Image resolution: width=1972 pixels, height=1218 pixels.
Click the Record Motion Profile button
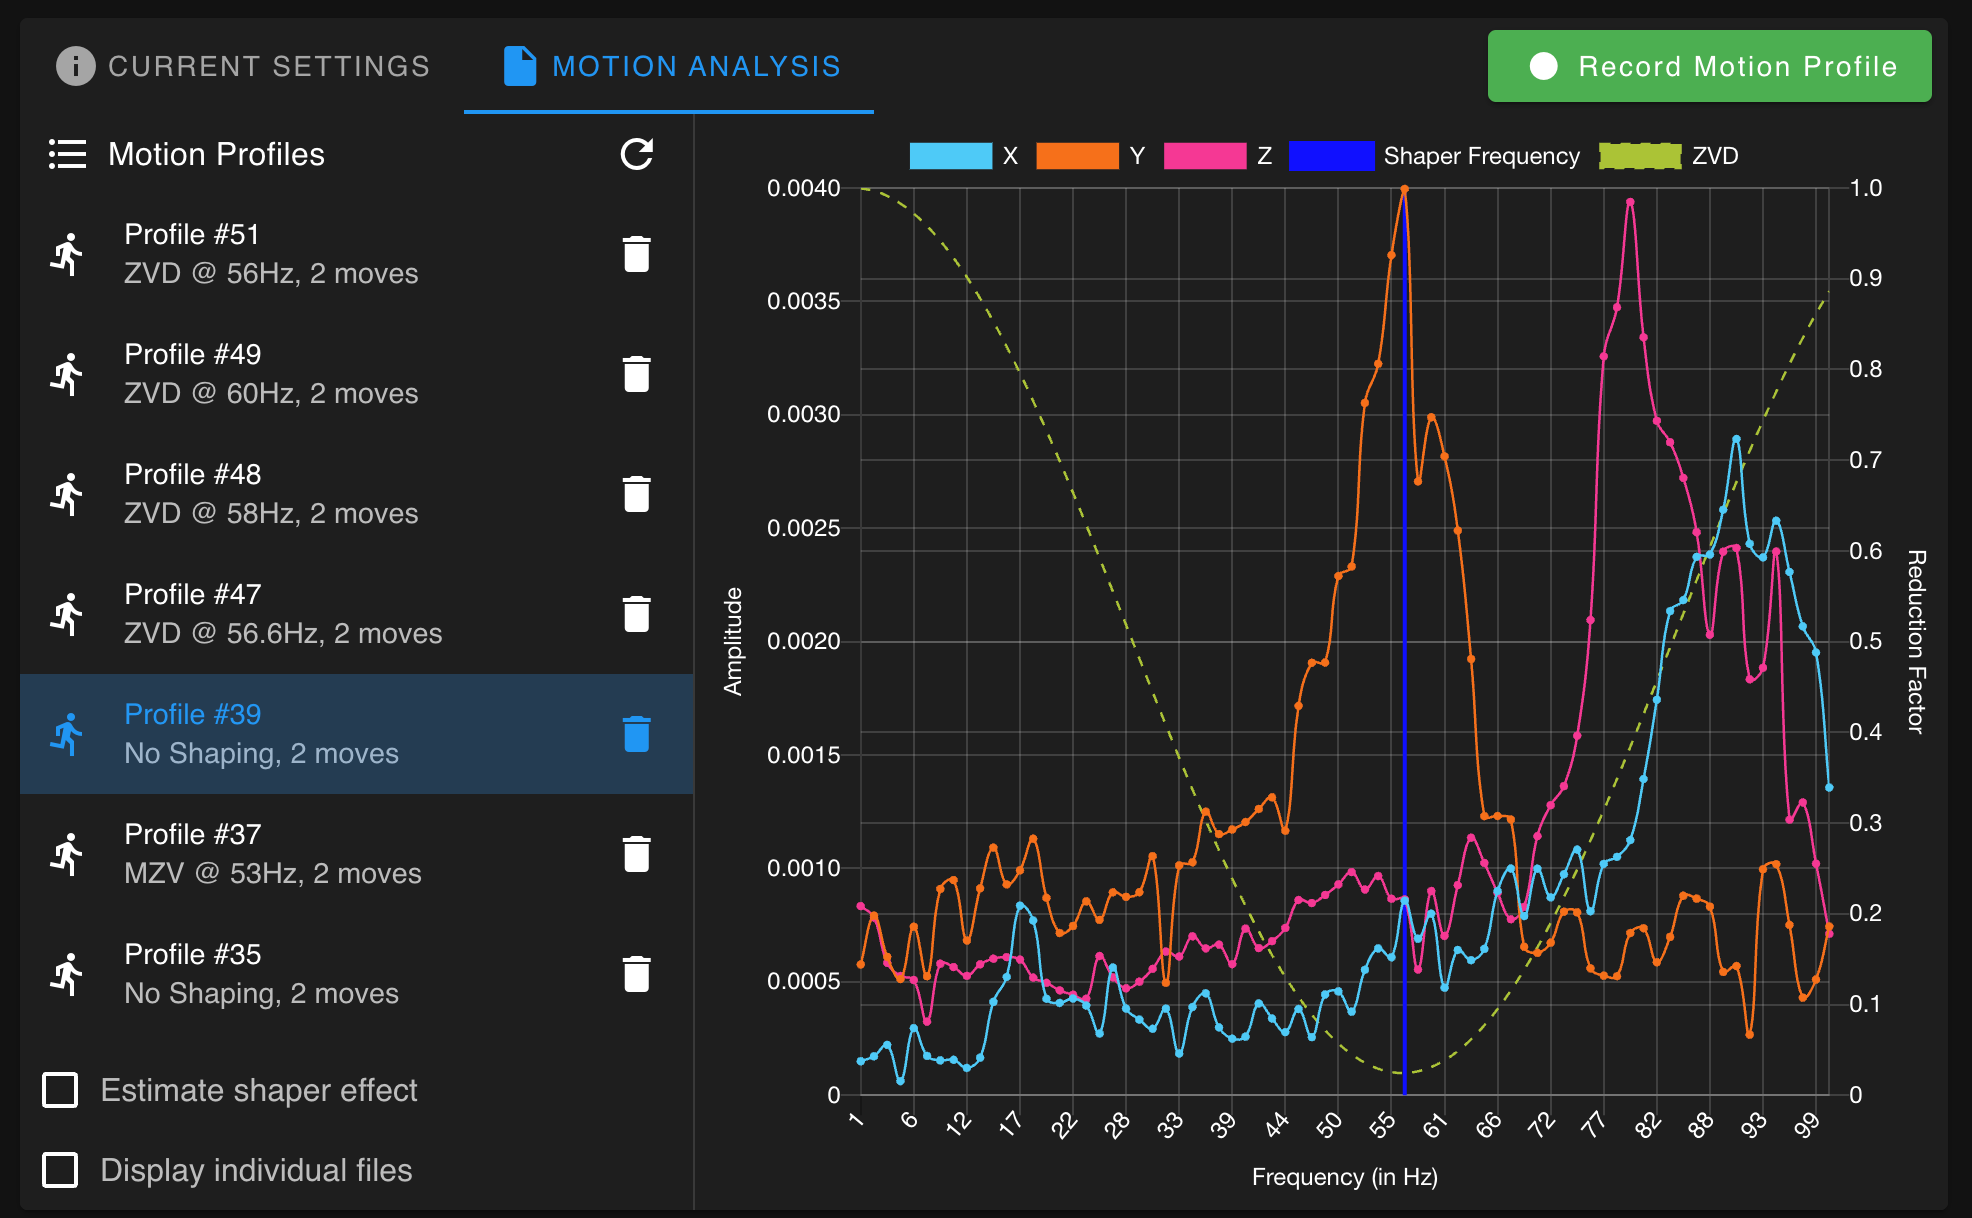[x=1710, y=66]
